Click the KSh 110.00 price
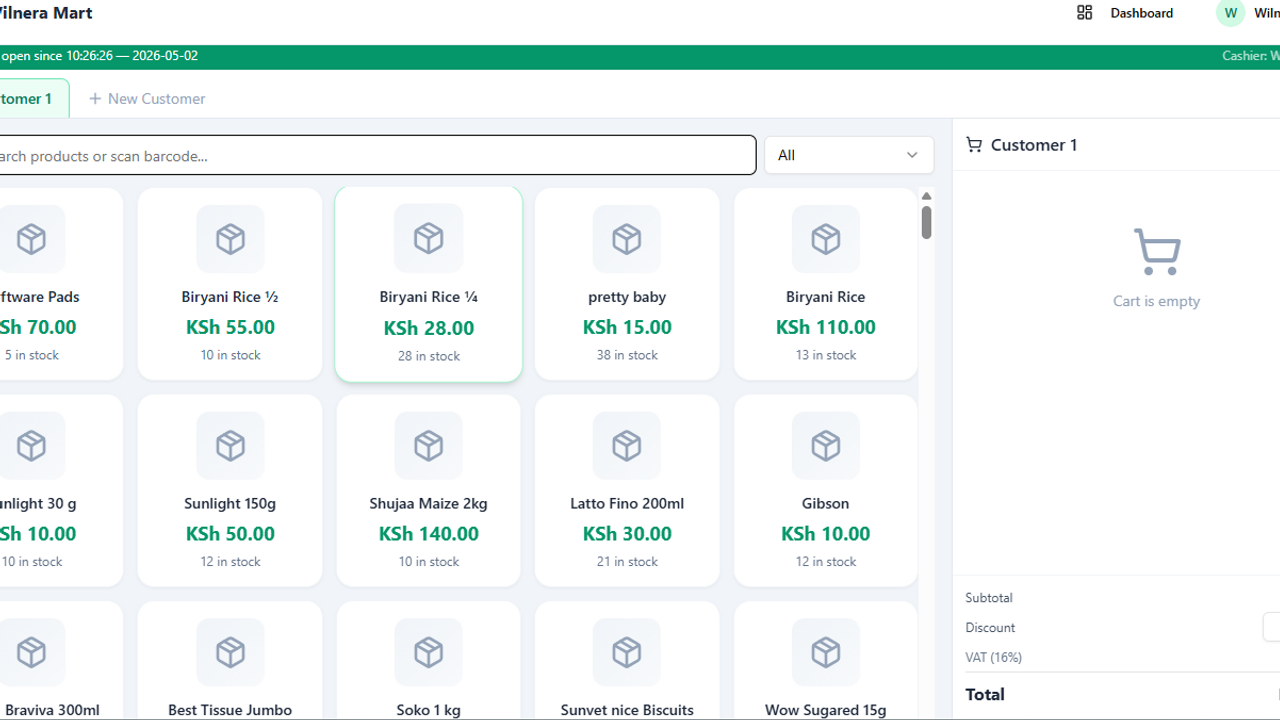The width and height of the screenshot is (1280, 720). click(826, 327)
